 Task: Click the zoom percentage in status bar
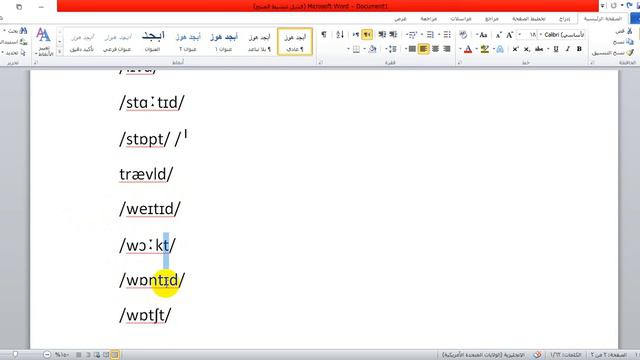[x=62, y=355]
